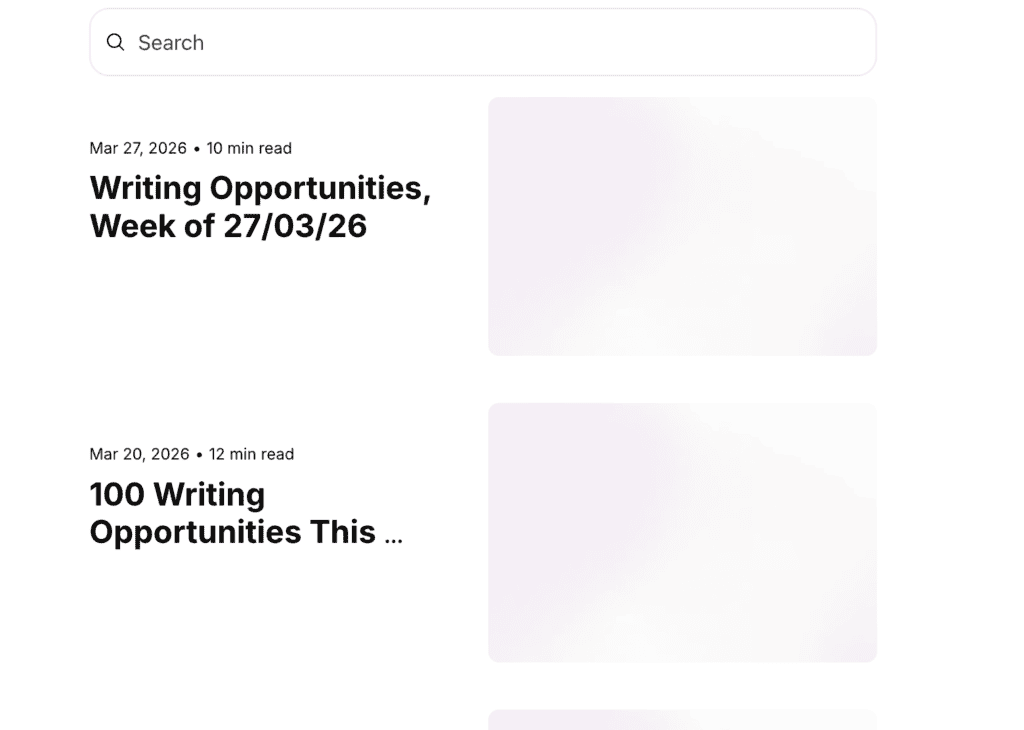The height and width of the screenshot is (730, 1024).
Task: Click the '10 min read' label
Action: [249, 148]
